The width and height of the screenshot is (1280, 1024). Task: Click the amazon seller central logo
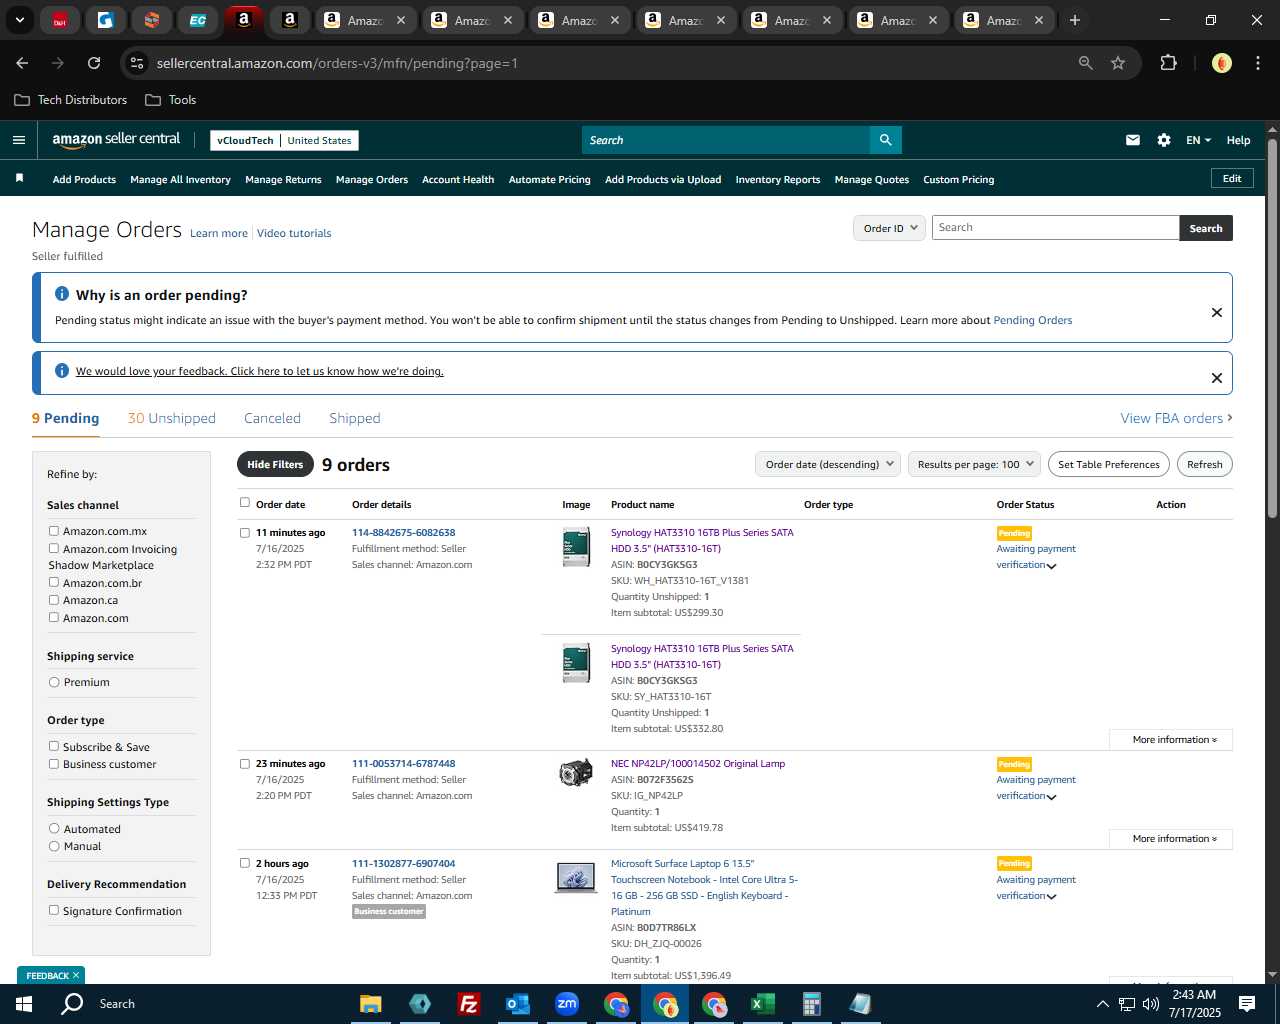(116, 140)
